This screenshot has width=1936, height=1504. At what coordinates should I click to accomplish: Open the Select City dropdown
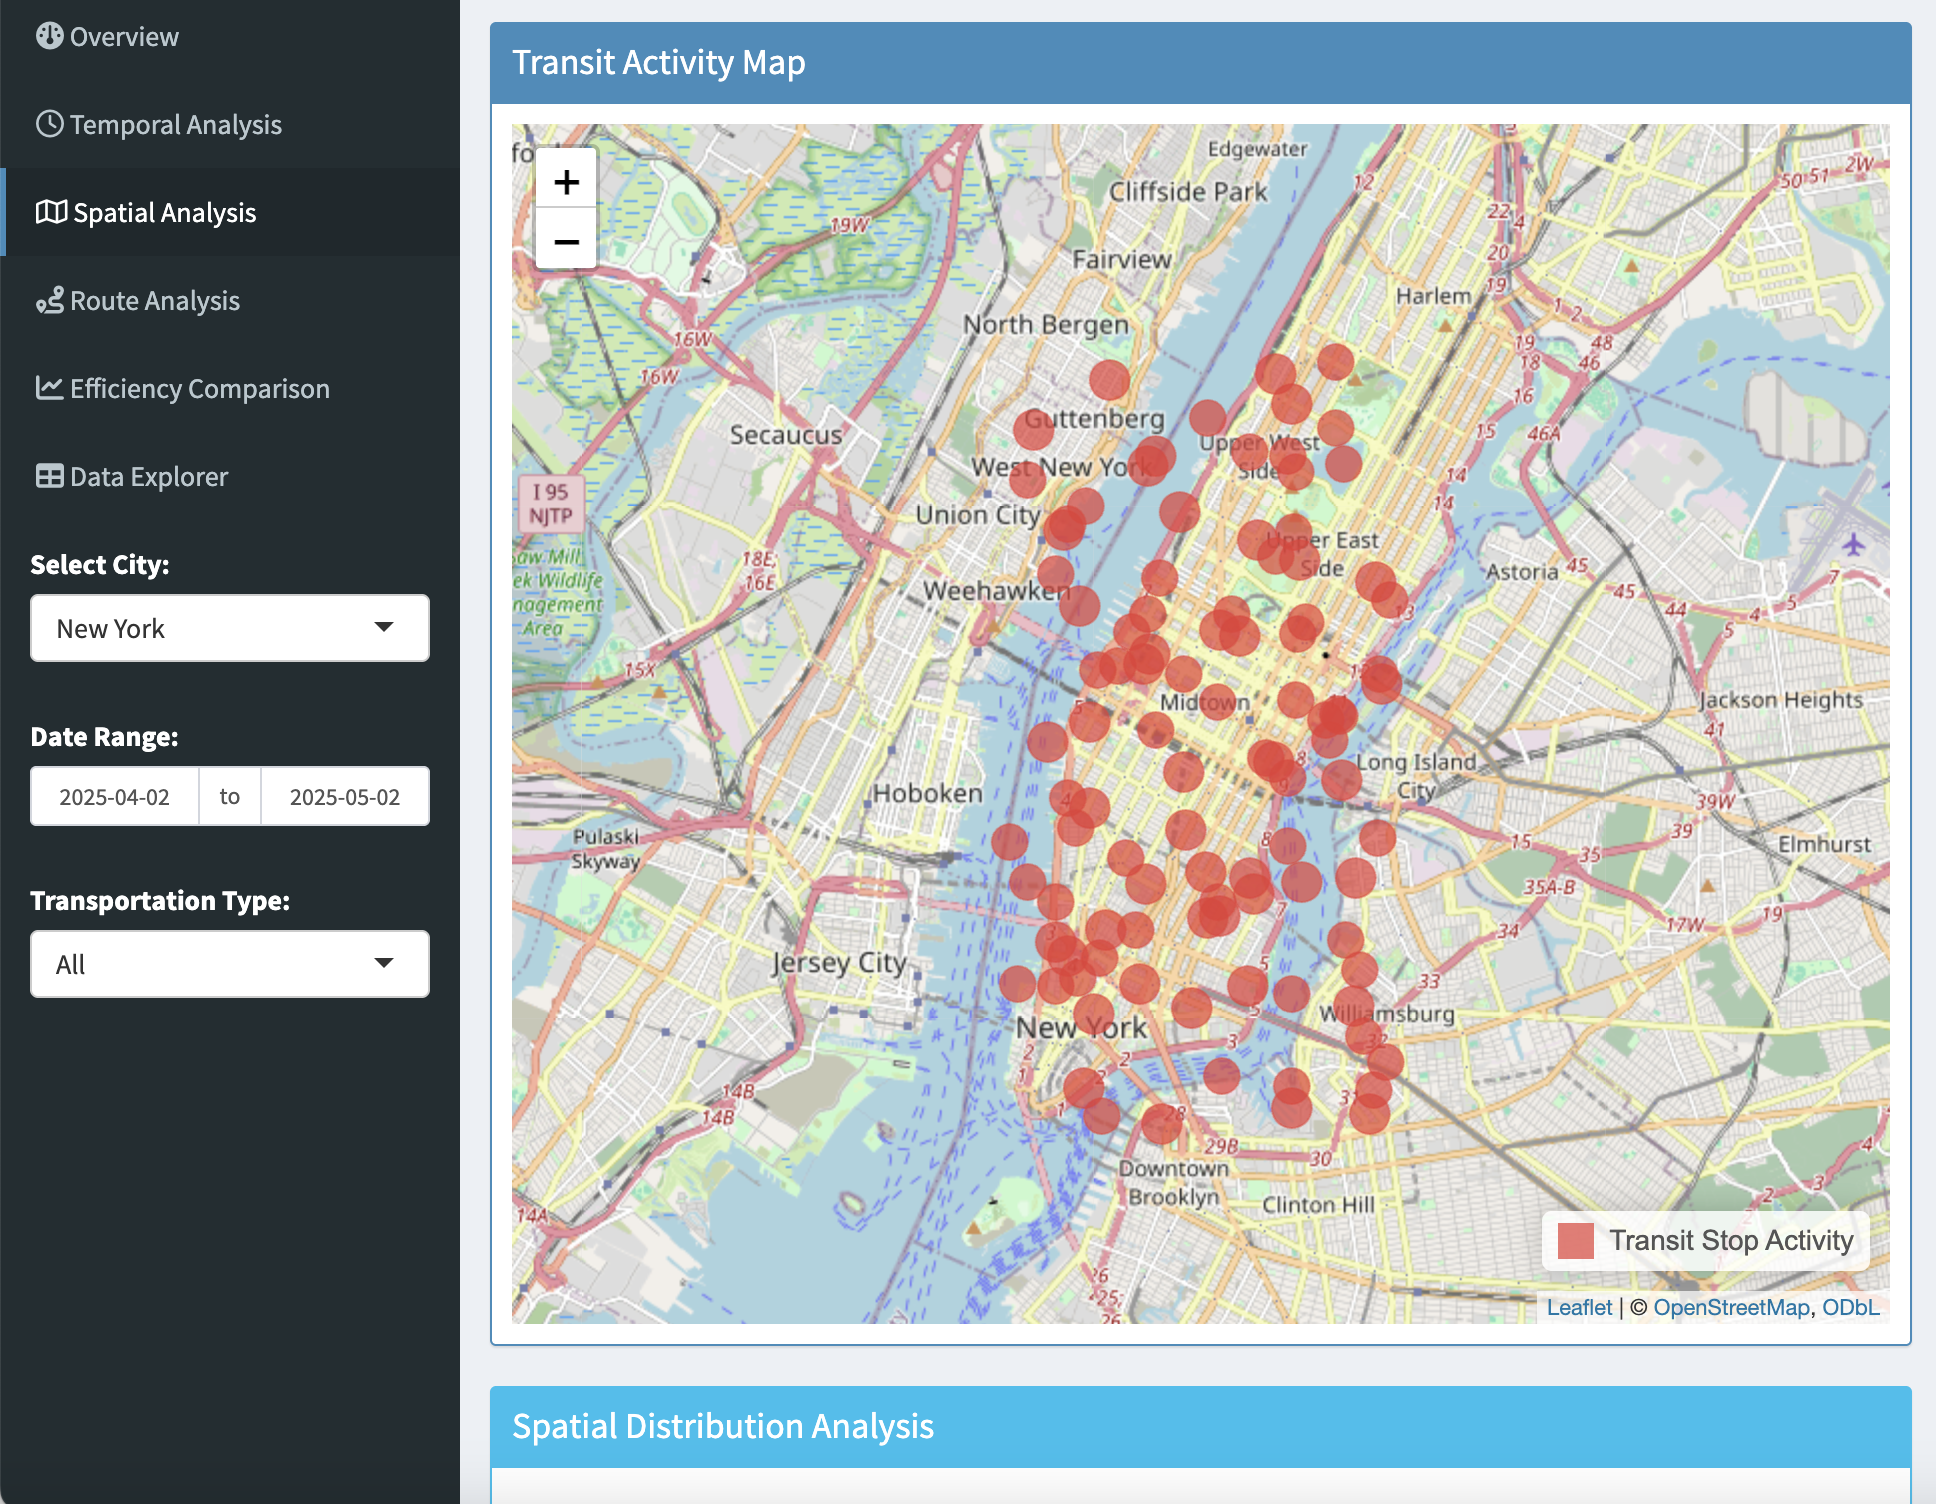point(229,628)
